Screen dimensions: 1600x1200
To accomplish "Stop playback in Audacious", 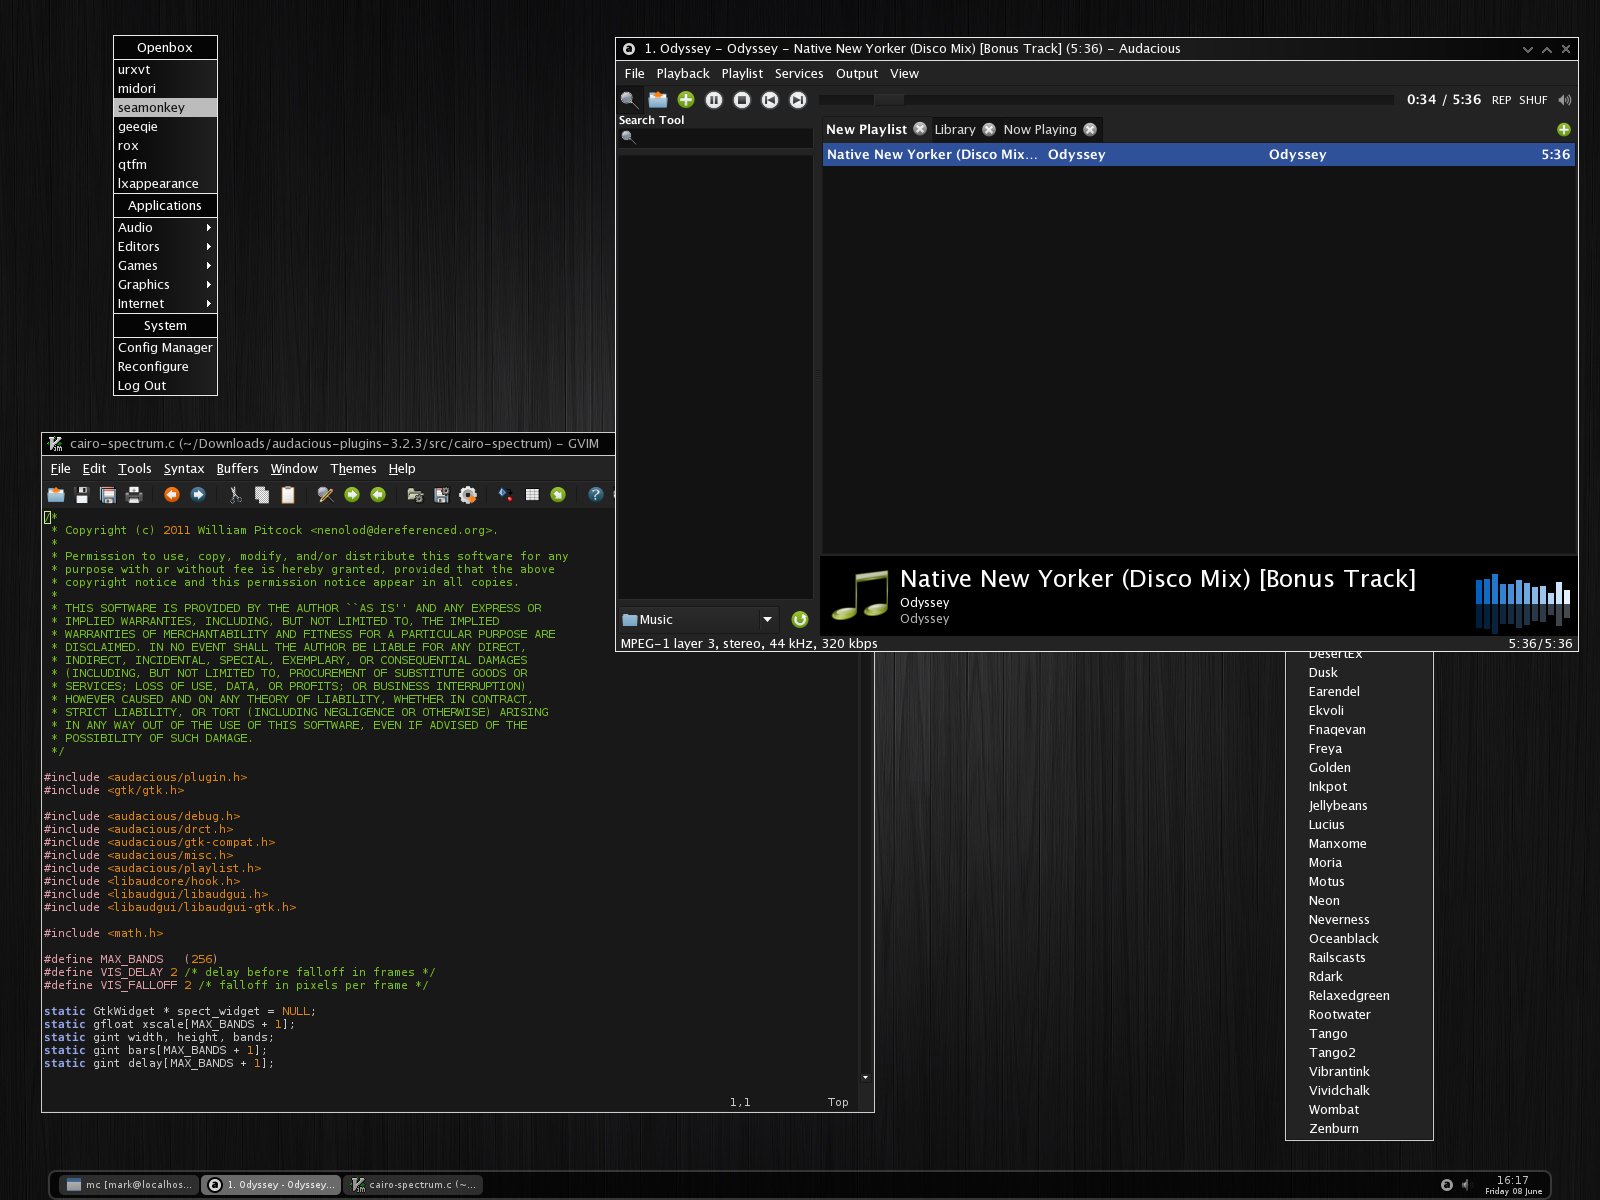I will [x=742, y=99].
